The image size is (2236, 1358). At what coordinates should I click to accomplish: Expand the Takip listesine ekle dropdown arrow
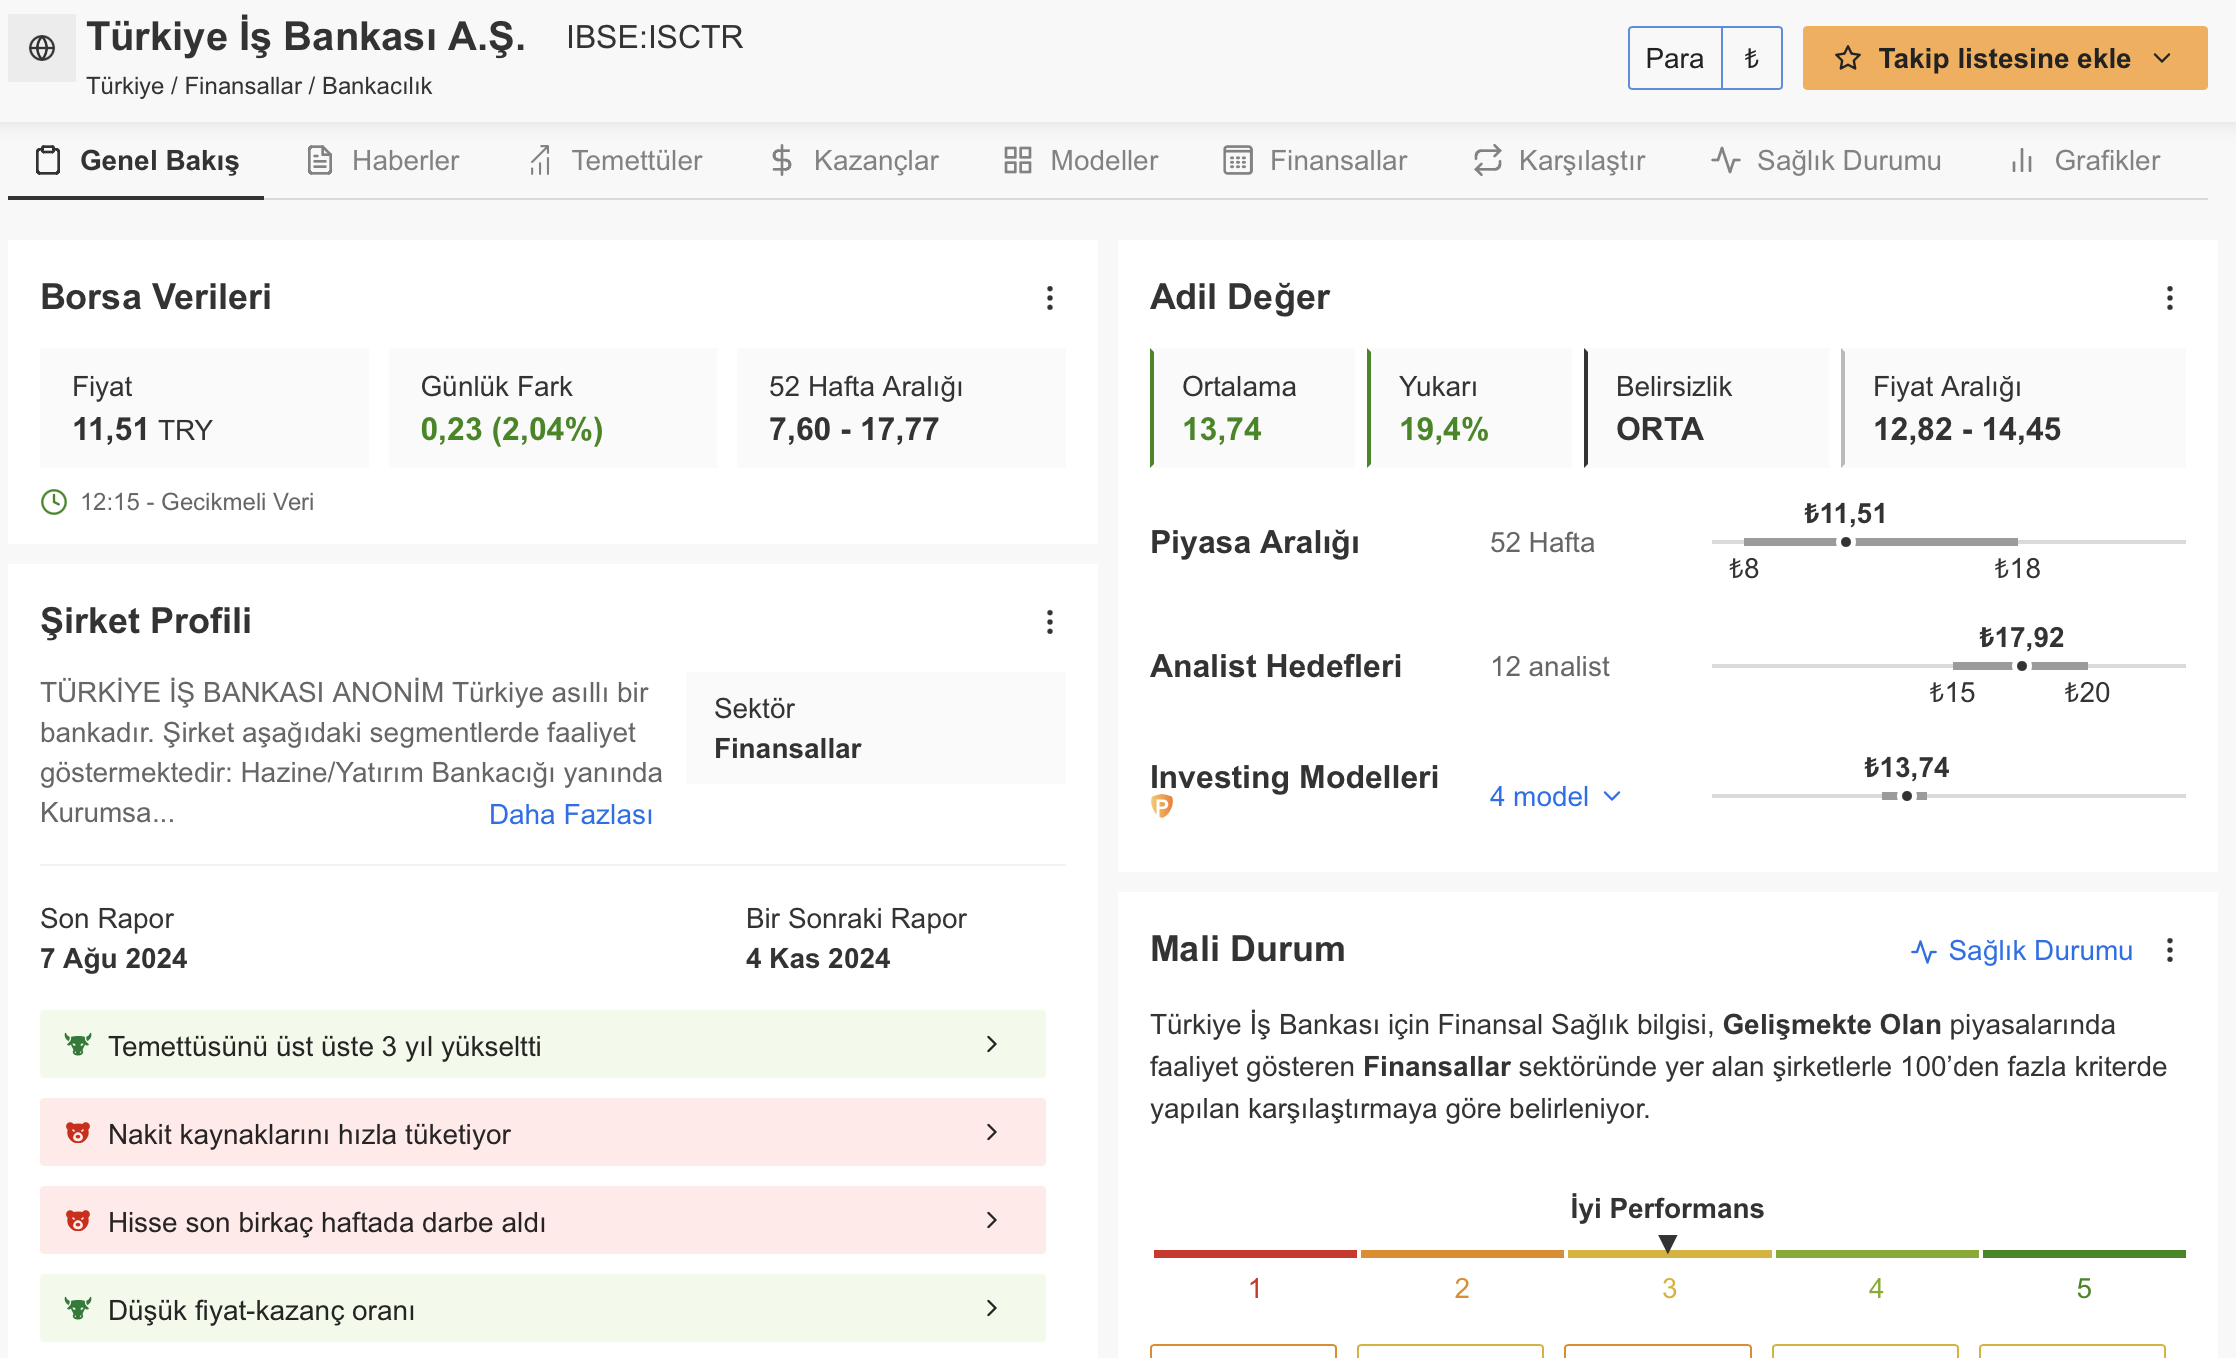pyautogui.click(x=2162, y=58)
